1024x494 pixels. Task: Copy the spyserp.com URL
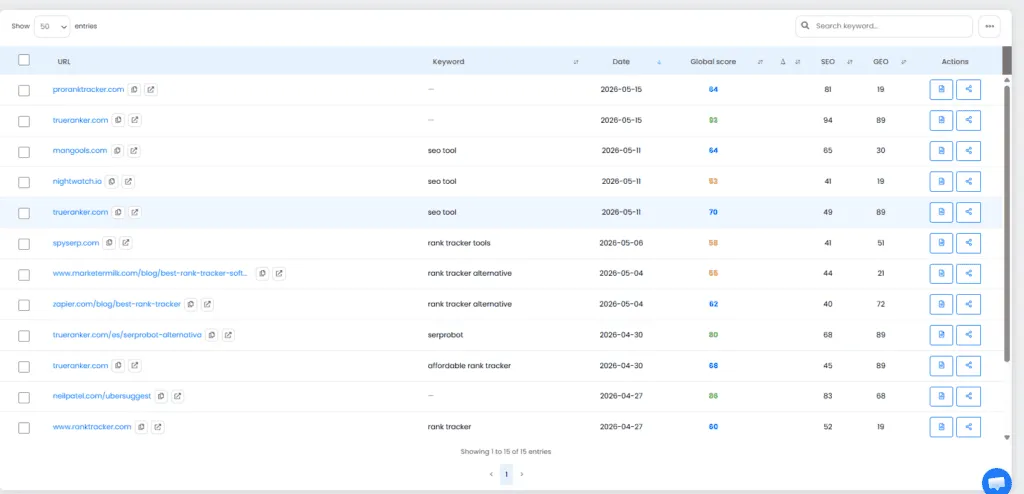[x=109, y=243]
